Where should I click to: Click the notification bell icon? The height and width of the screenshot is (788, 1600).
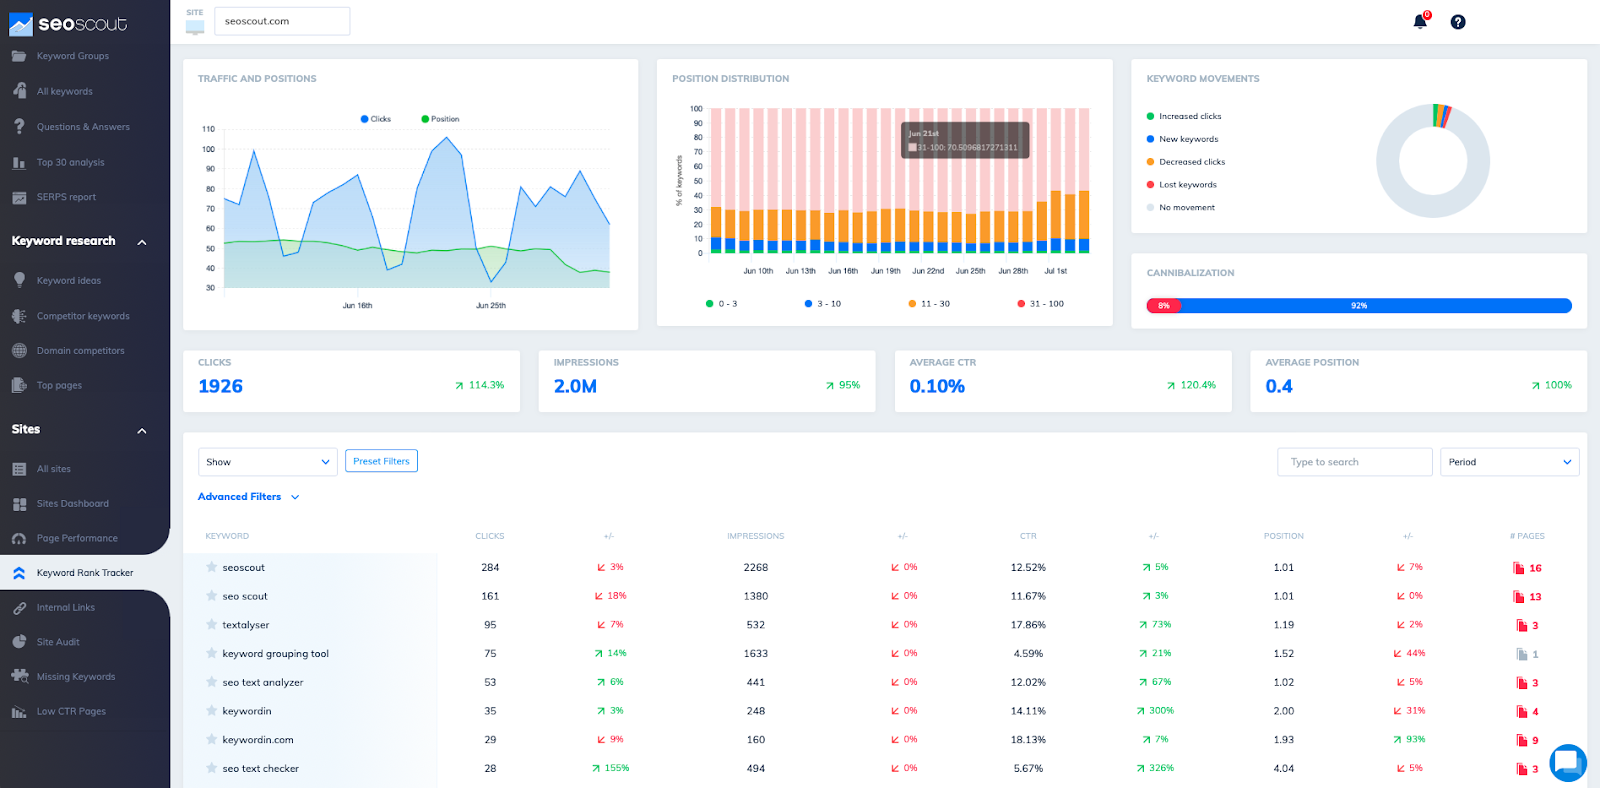click(x=1420, y=21)
